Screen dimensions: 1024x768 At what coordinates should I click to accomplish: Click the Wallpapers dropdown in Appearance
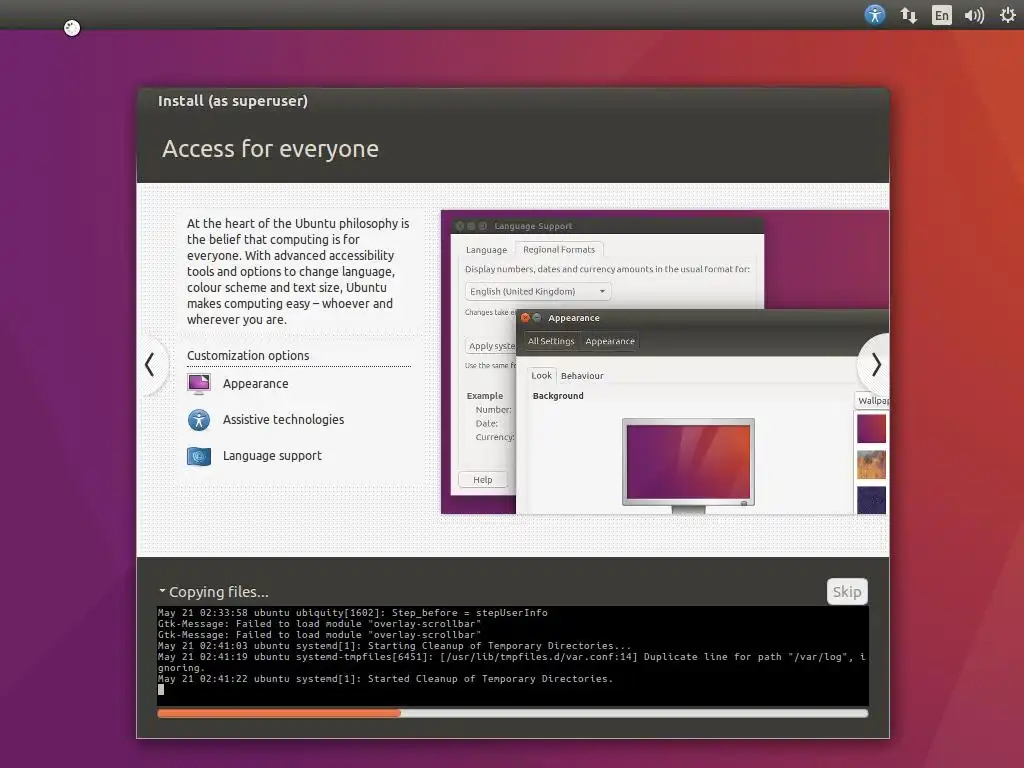point(872,400)
